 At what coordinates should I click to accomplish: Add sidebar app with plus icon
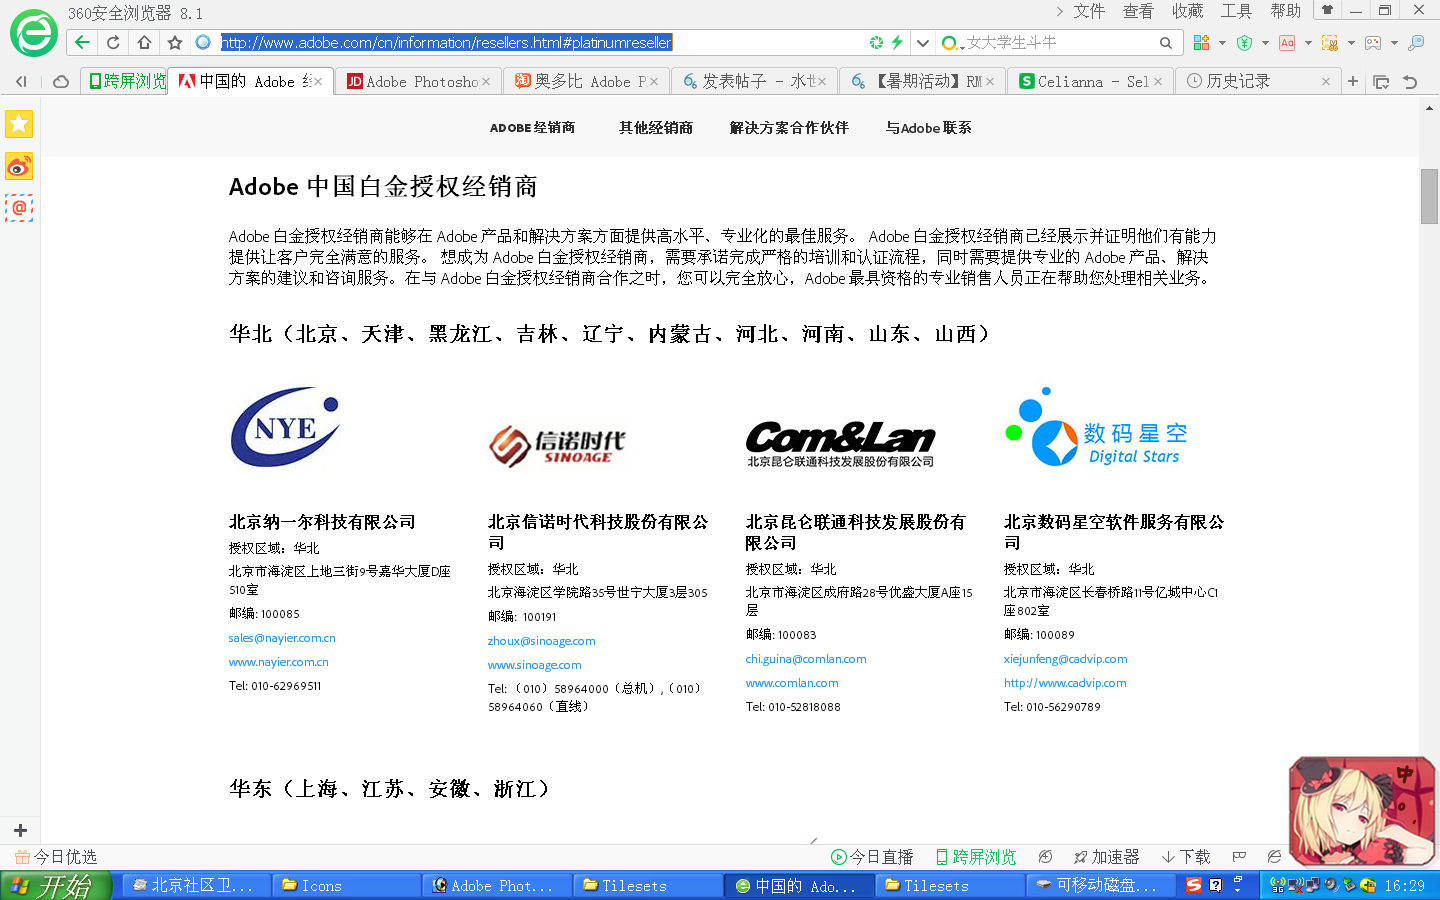click(20, 830)
